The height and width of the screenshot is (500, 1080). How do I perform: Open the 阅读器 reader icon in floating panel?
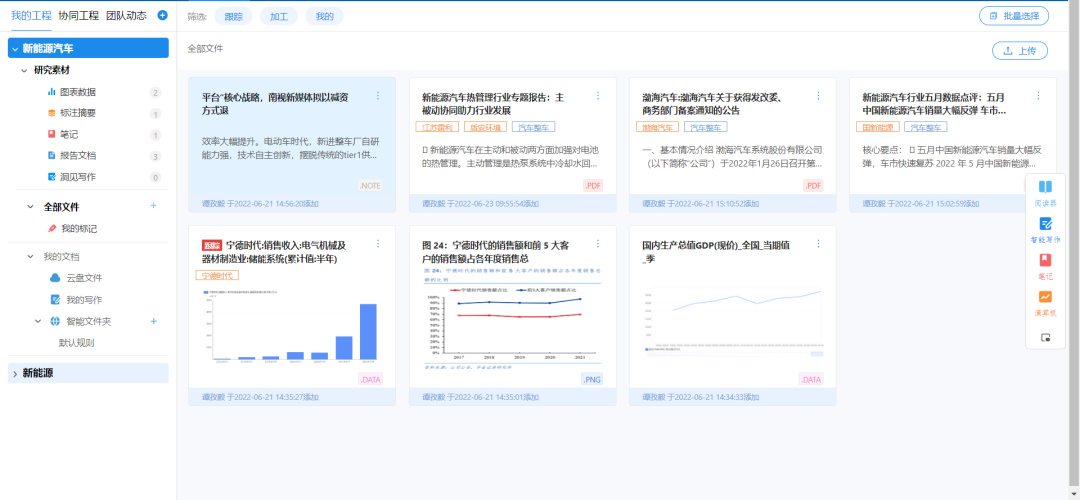coord(1044,187)
